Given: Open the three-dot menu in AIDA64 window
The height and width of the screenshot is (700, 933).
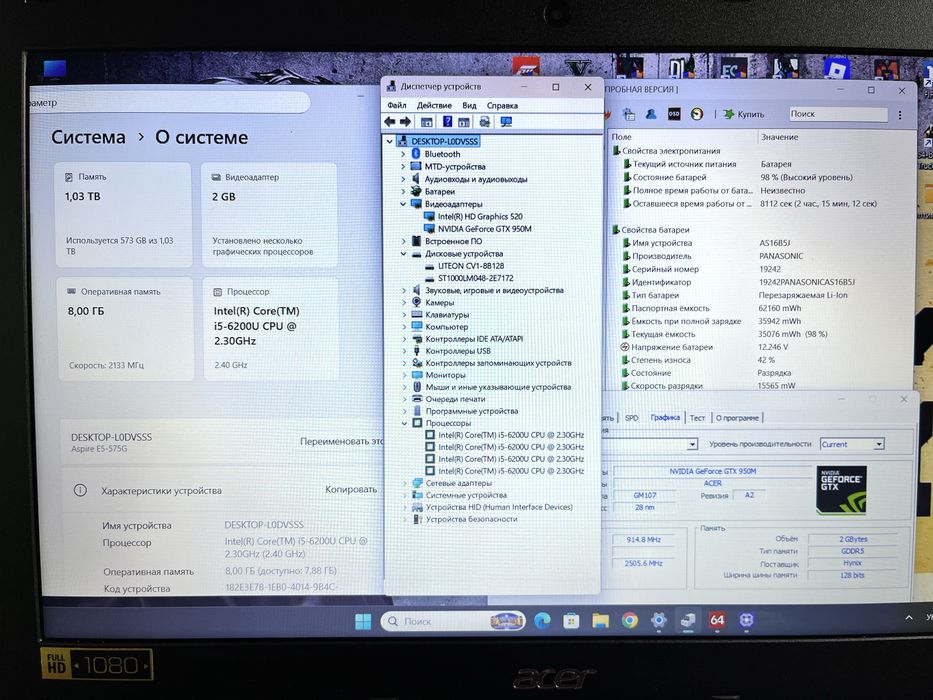Looking at the screenshot, I should tap(900, 114).
